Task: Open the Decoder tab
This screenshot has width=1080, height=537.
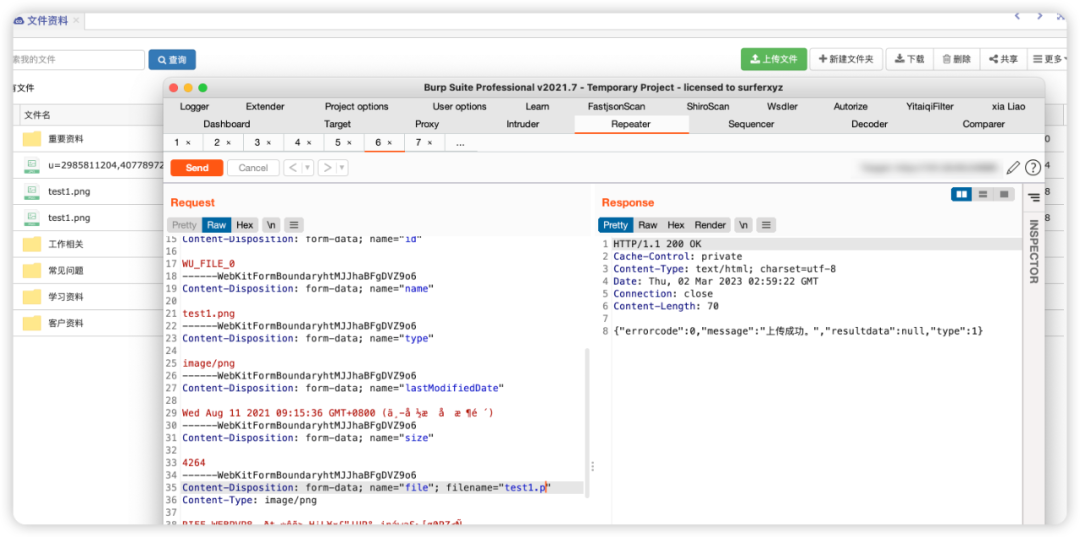Action: [869, 124]
